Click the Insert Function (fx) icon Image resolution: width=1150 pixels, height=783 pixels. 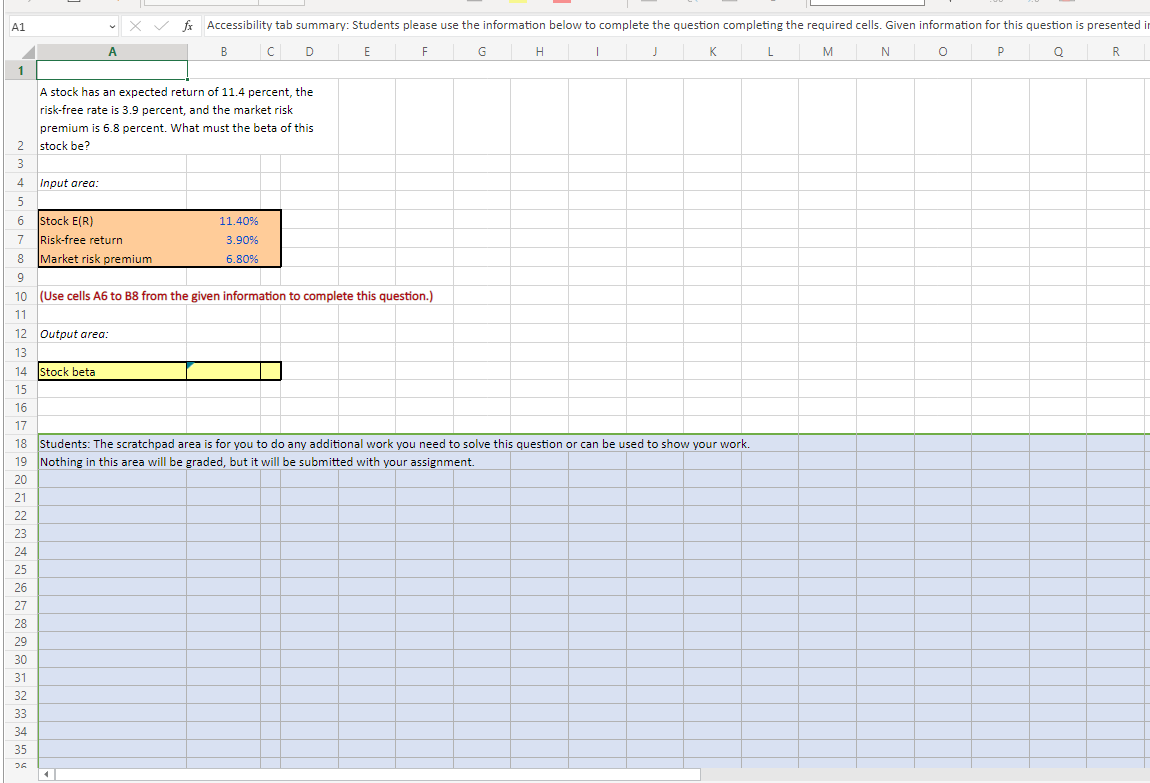point(188,26)
